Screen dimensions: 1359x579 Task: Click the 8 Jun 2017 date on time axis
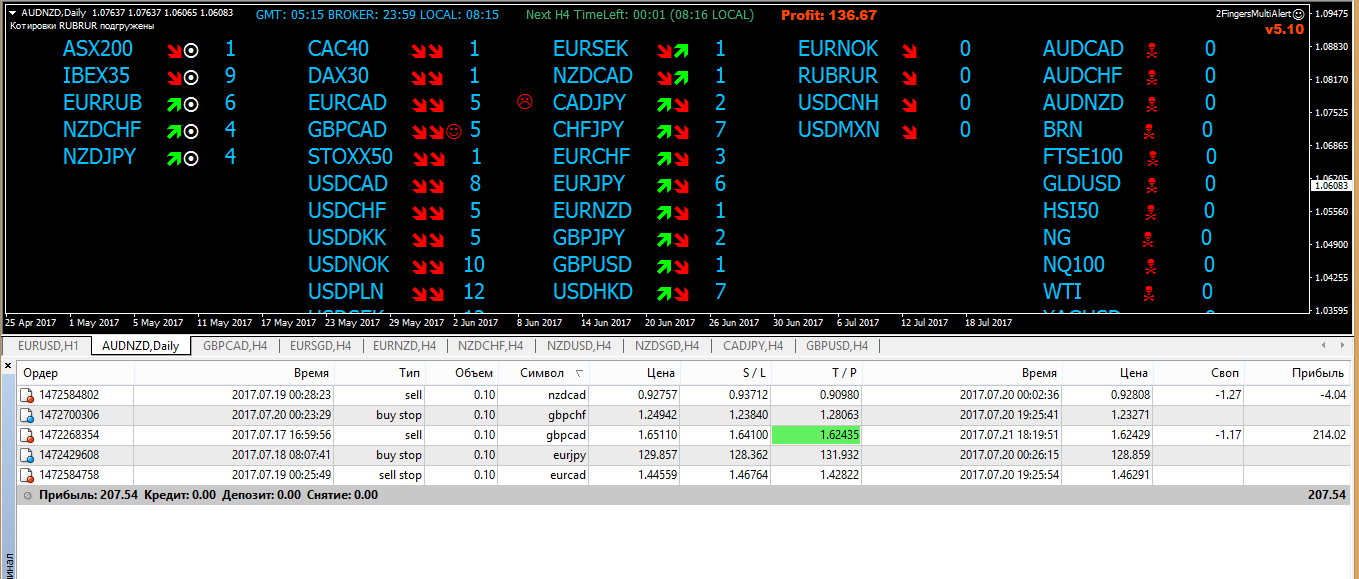click(538, 323)
